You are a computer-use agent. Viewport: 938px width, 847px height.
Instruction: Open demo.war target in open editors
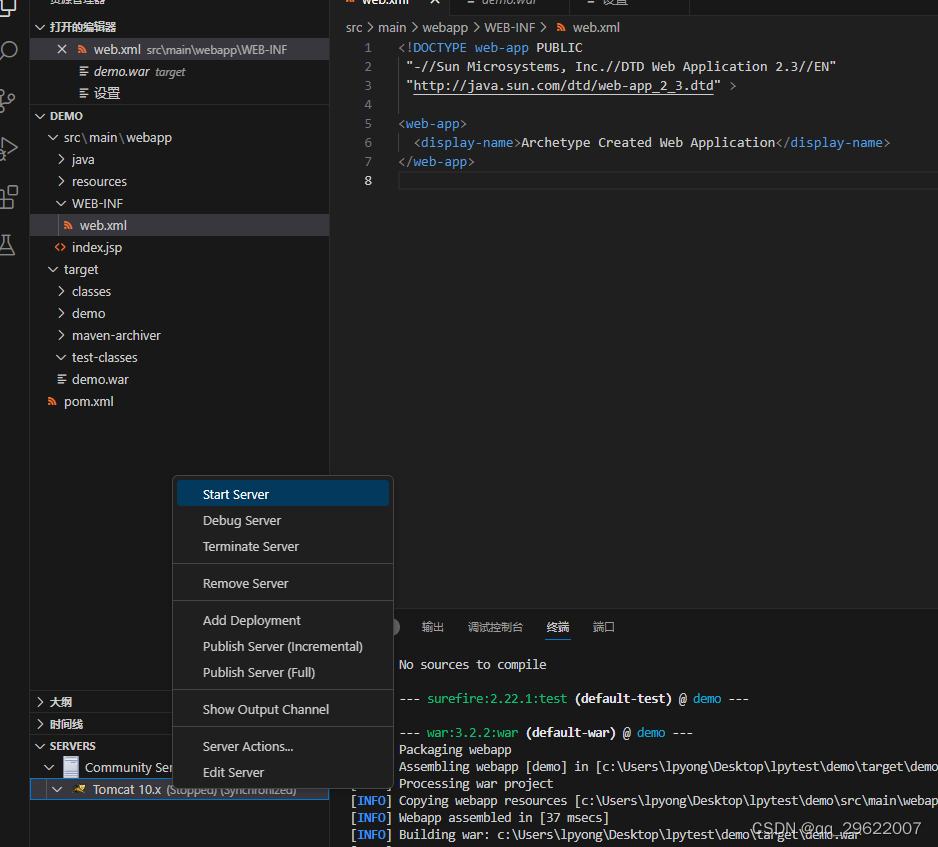pyautogui.click(x=179, y=72)
